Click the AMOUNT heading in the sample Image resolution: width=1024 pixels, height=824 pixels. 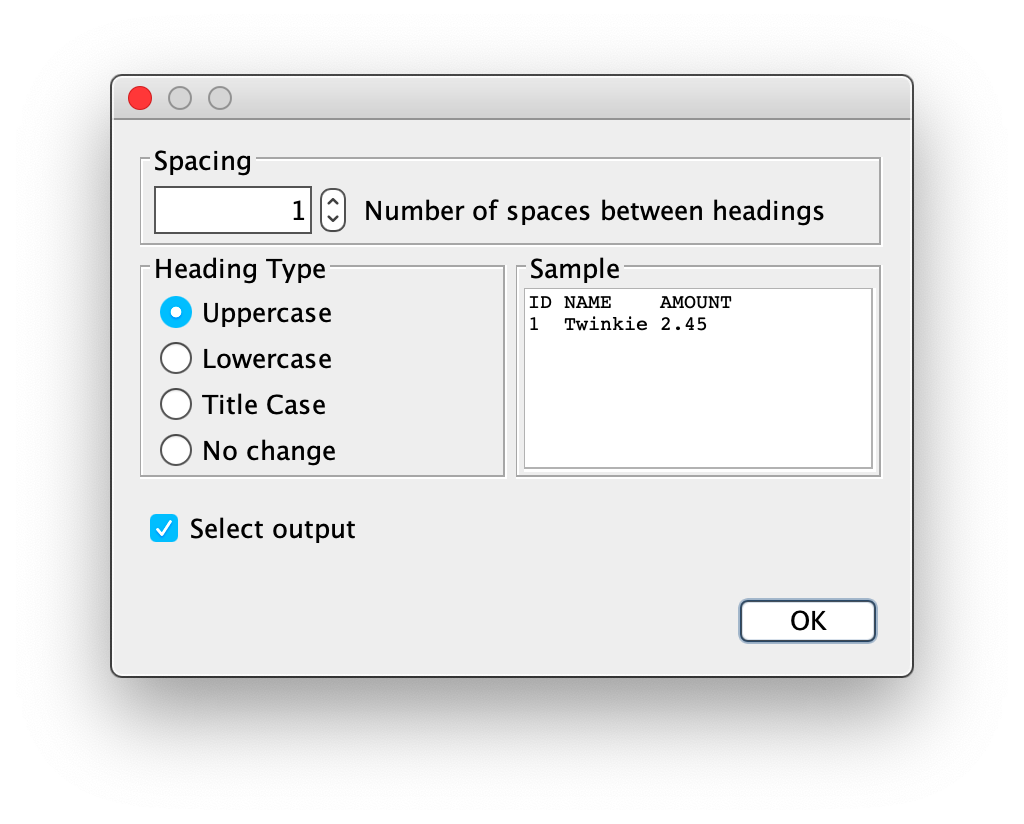click(x=696, y=302)
